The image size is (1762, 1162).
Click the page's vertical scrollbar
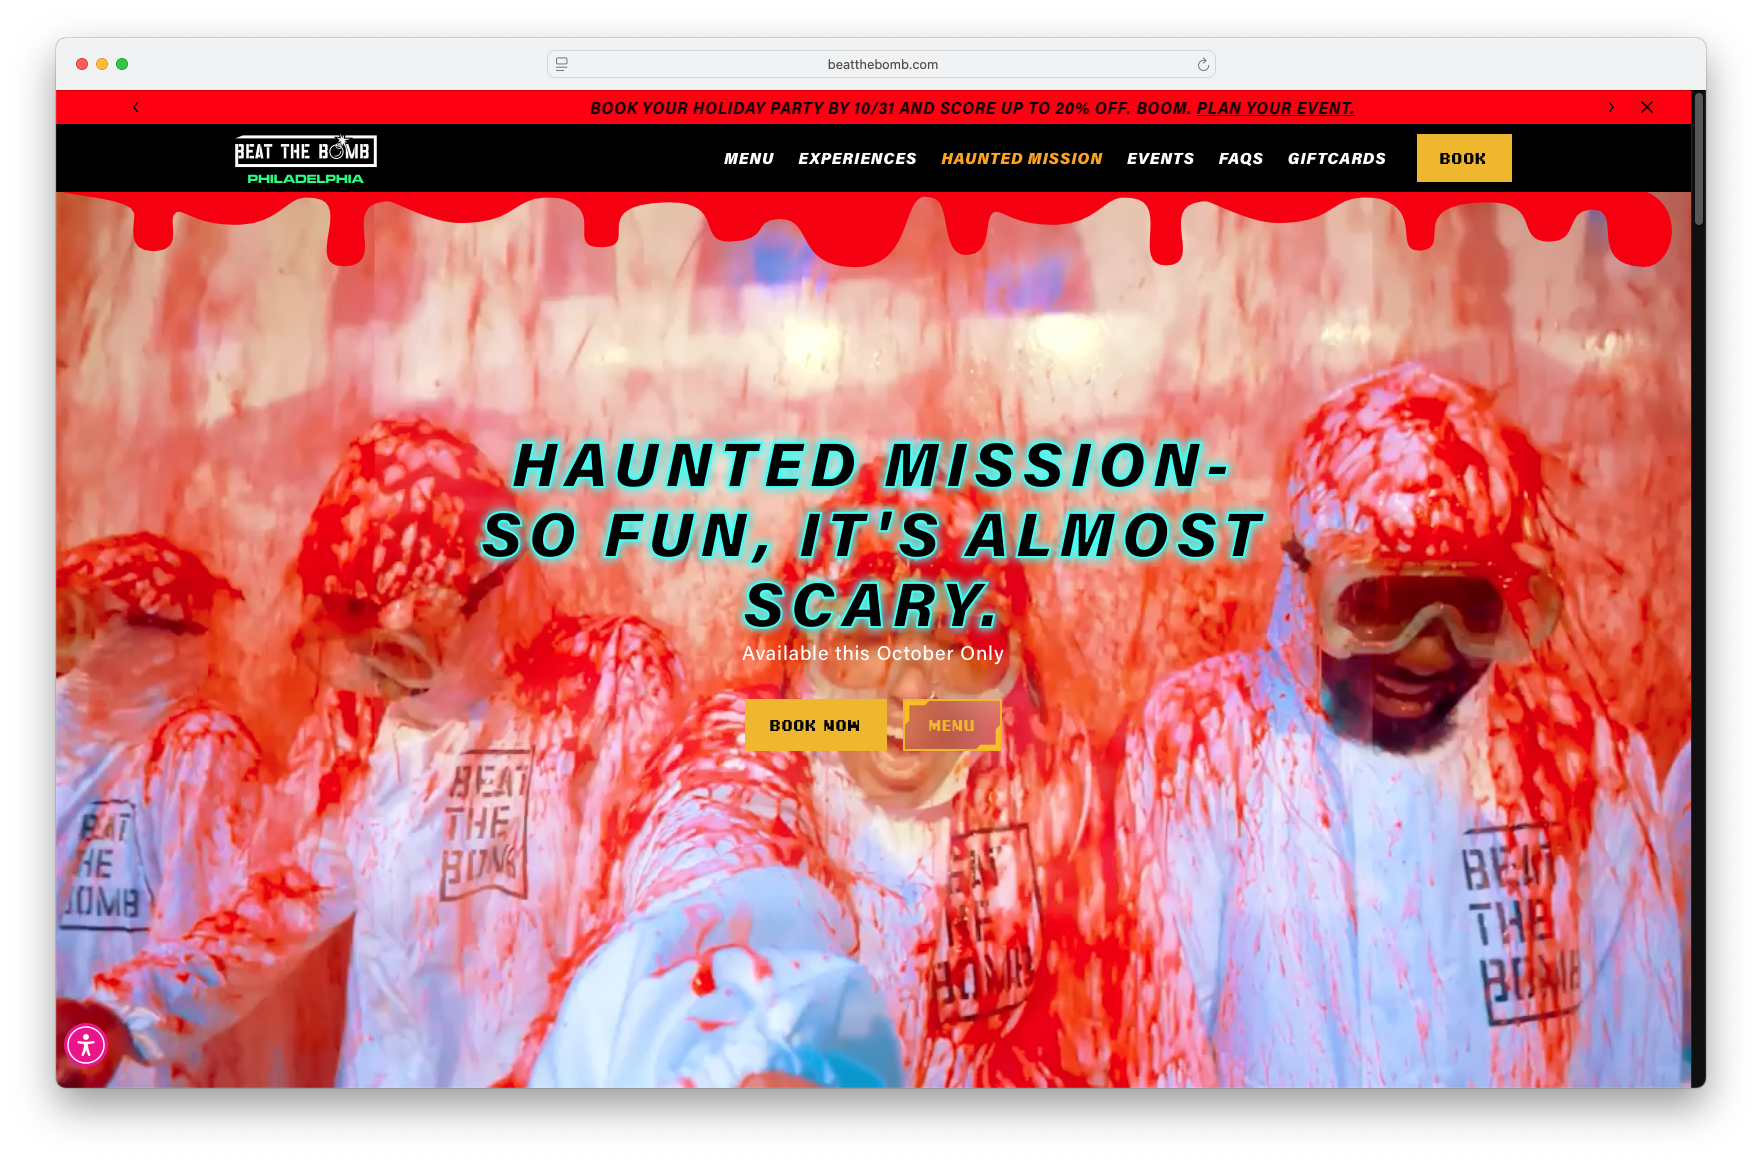click(x=1698, y=160)
